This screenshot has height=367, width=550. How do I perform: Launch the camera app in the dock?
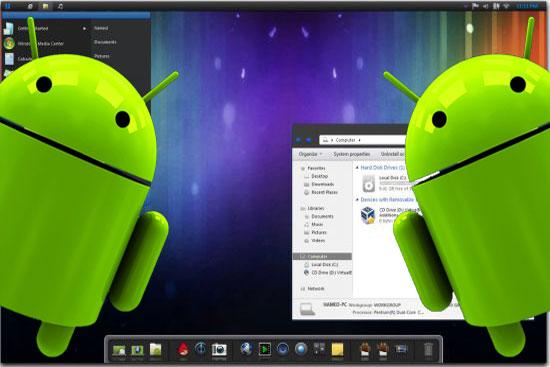pos(219,349)
